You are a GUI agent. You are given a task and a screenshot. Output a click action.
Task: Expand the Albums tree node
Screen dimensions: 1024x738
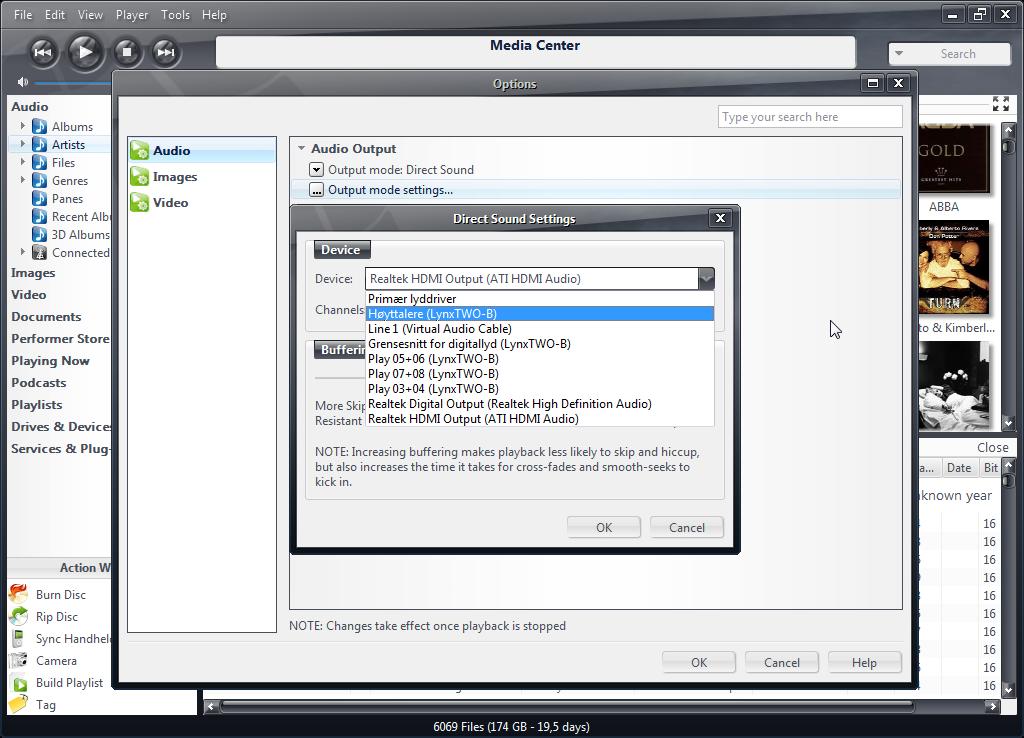[x=23, y=125]
